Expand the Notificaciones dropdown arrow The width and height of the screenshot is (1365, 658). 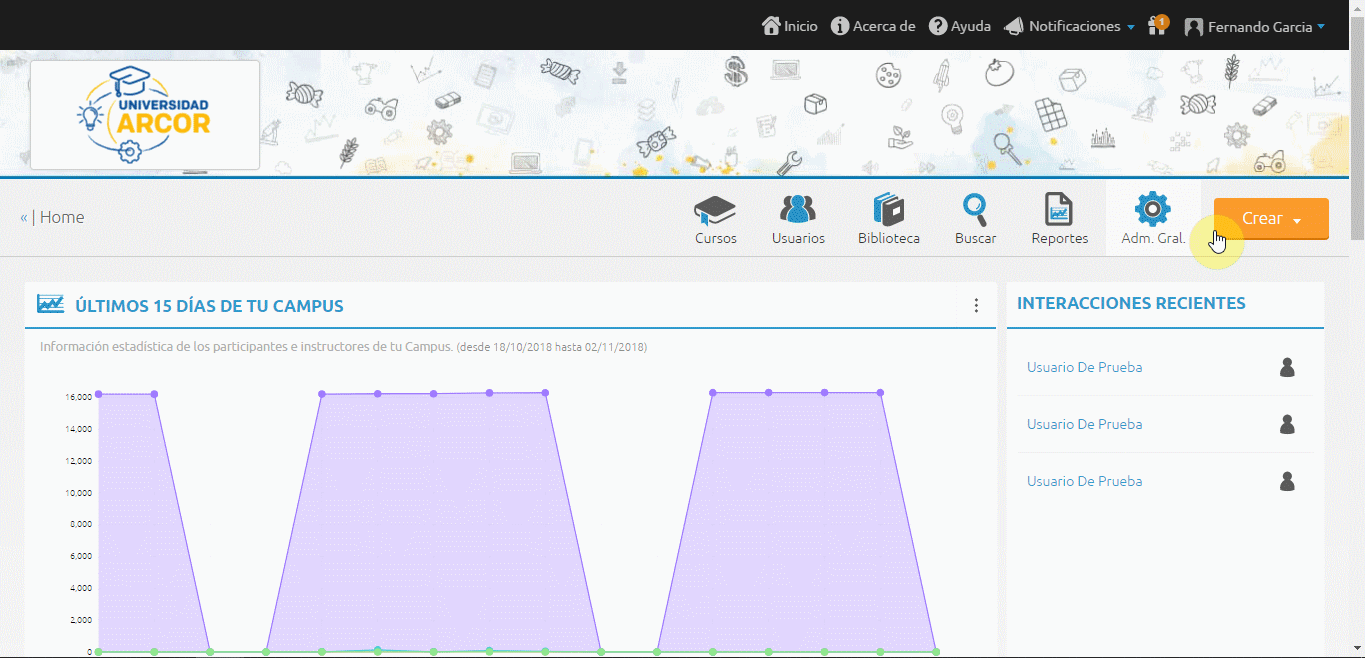coord(1131,27)
